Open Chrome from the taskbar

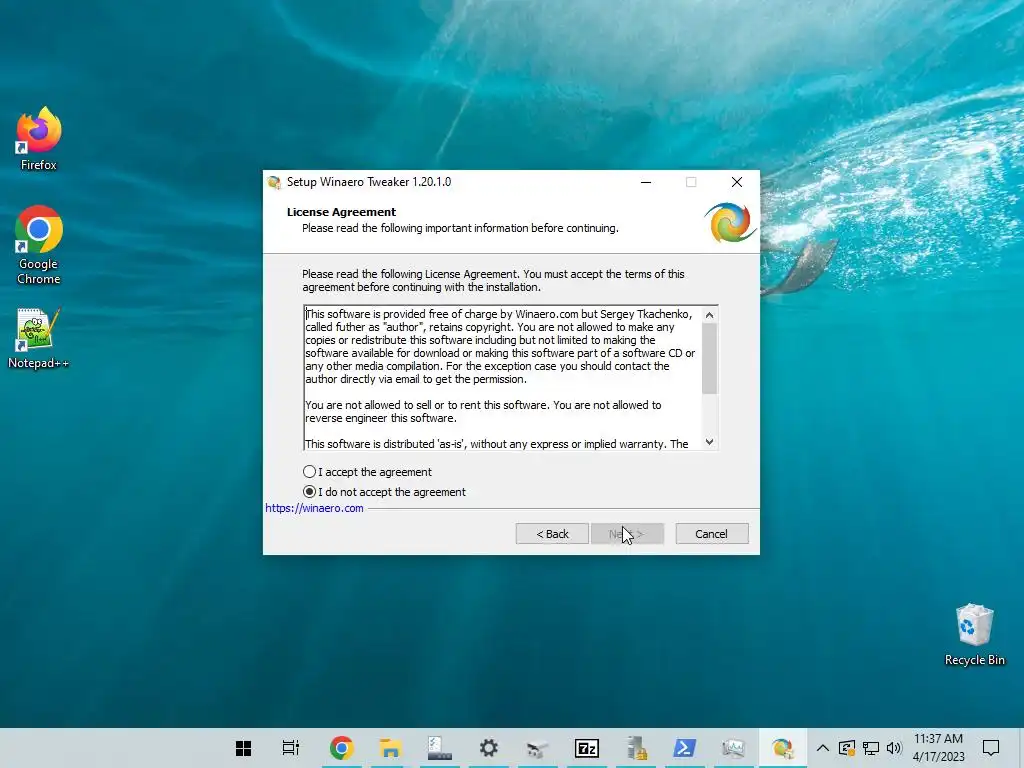coord(342,748)
